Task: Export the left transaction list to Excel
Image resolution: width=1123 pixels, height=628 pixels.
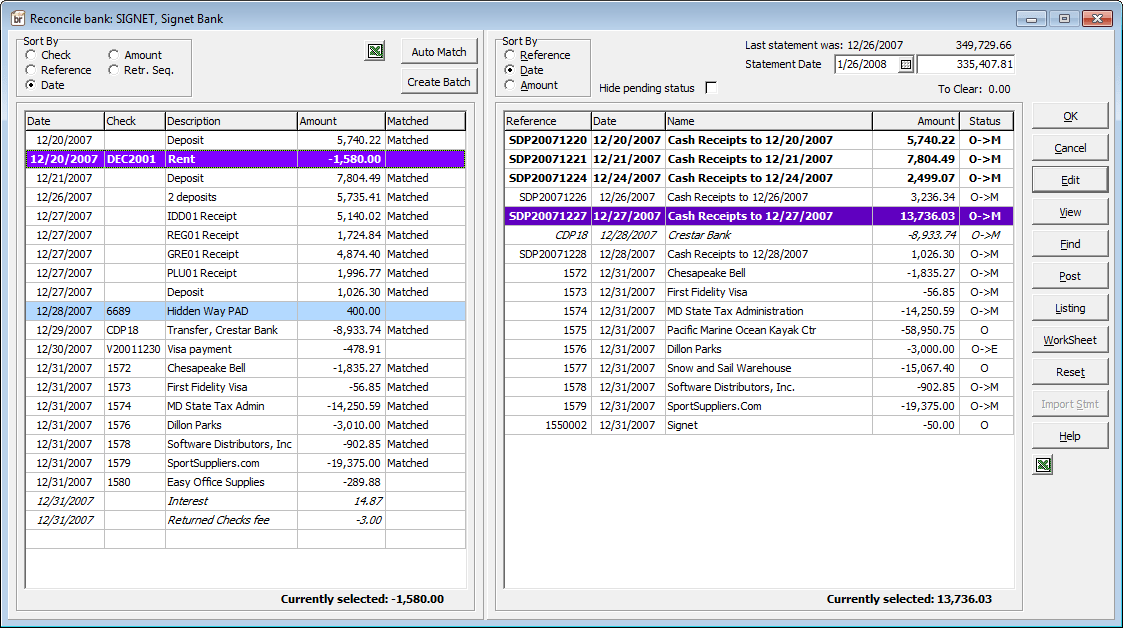Action: [375, 50]
